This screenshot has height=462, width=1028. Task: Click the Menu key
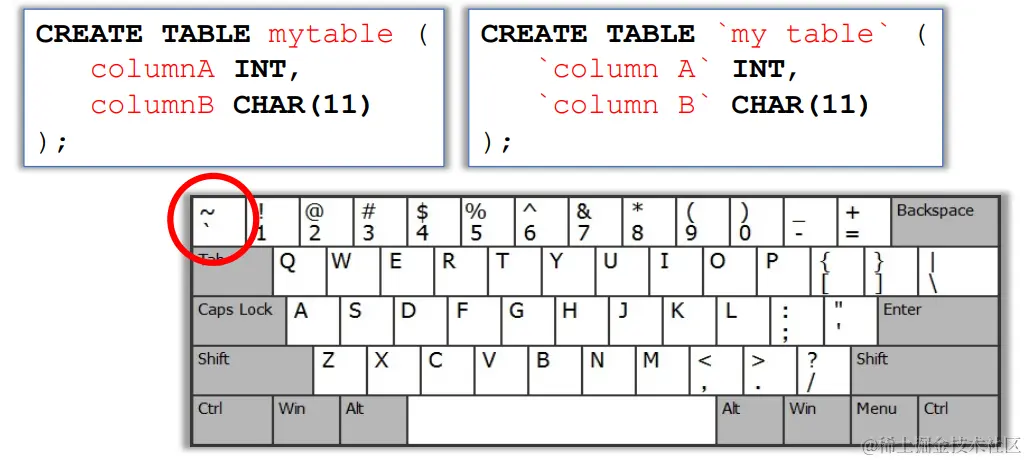[x=884, y=420]
